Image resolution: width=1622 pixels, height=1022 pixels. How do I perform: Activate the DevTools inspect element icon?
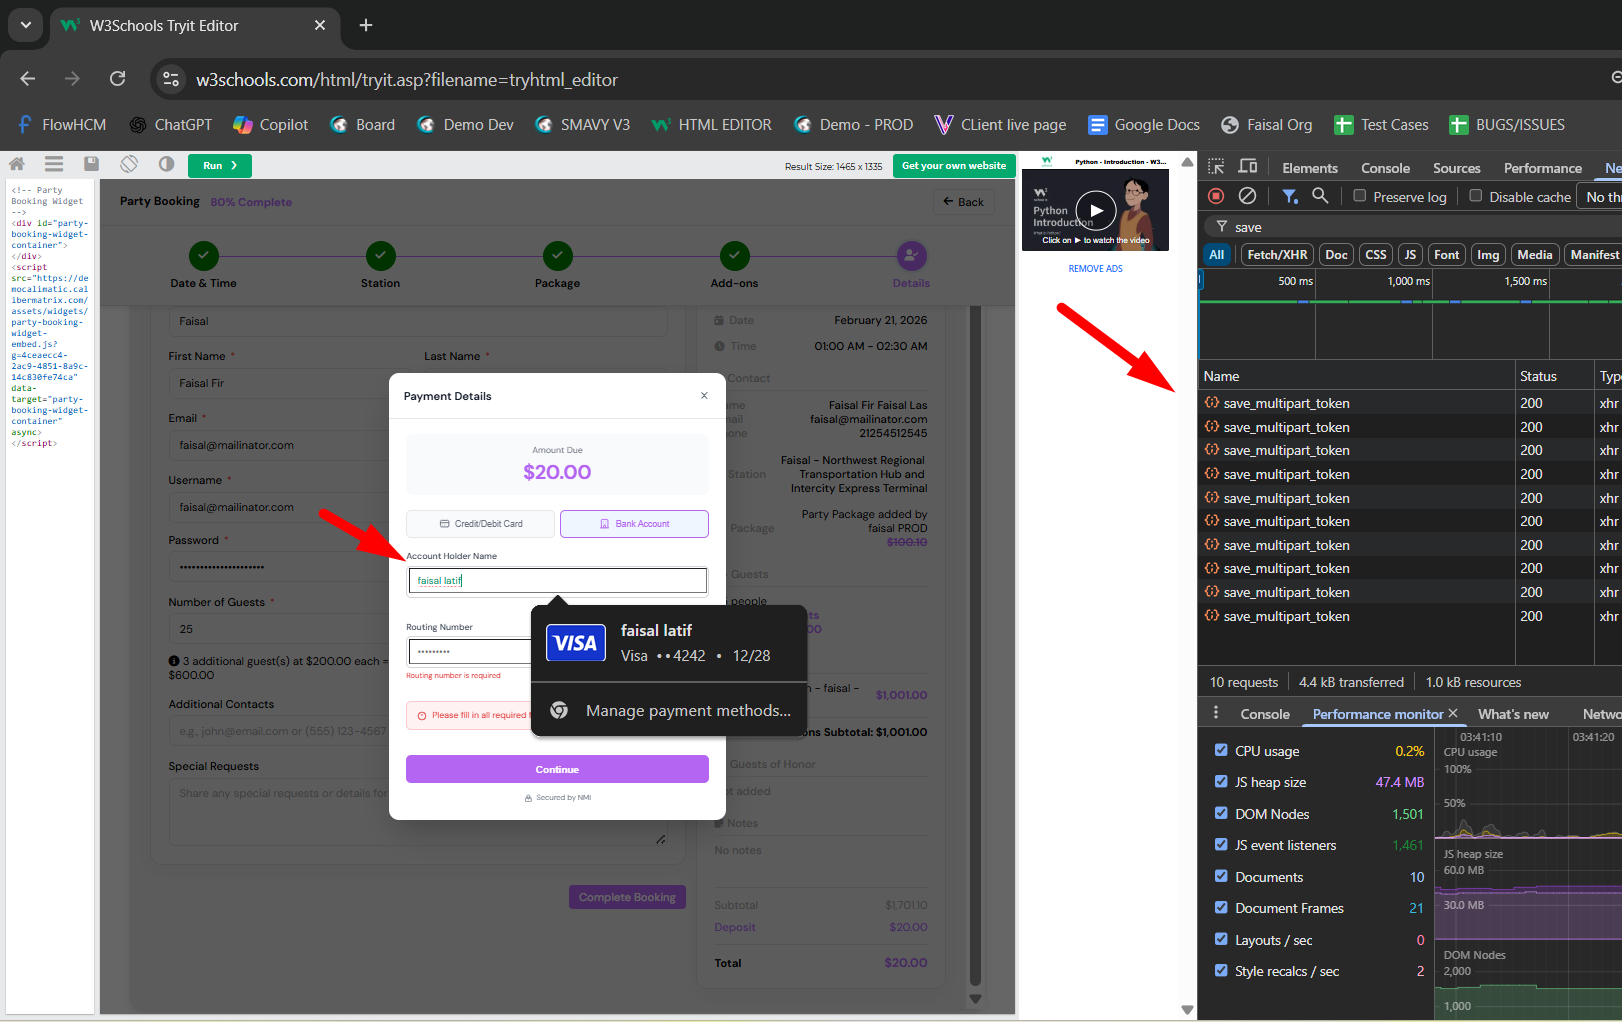tap(1216, 167)
